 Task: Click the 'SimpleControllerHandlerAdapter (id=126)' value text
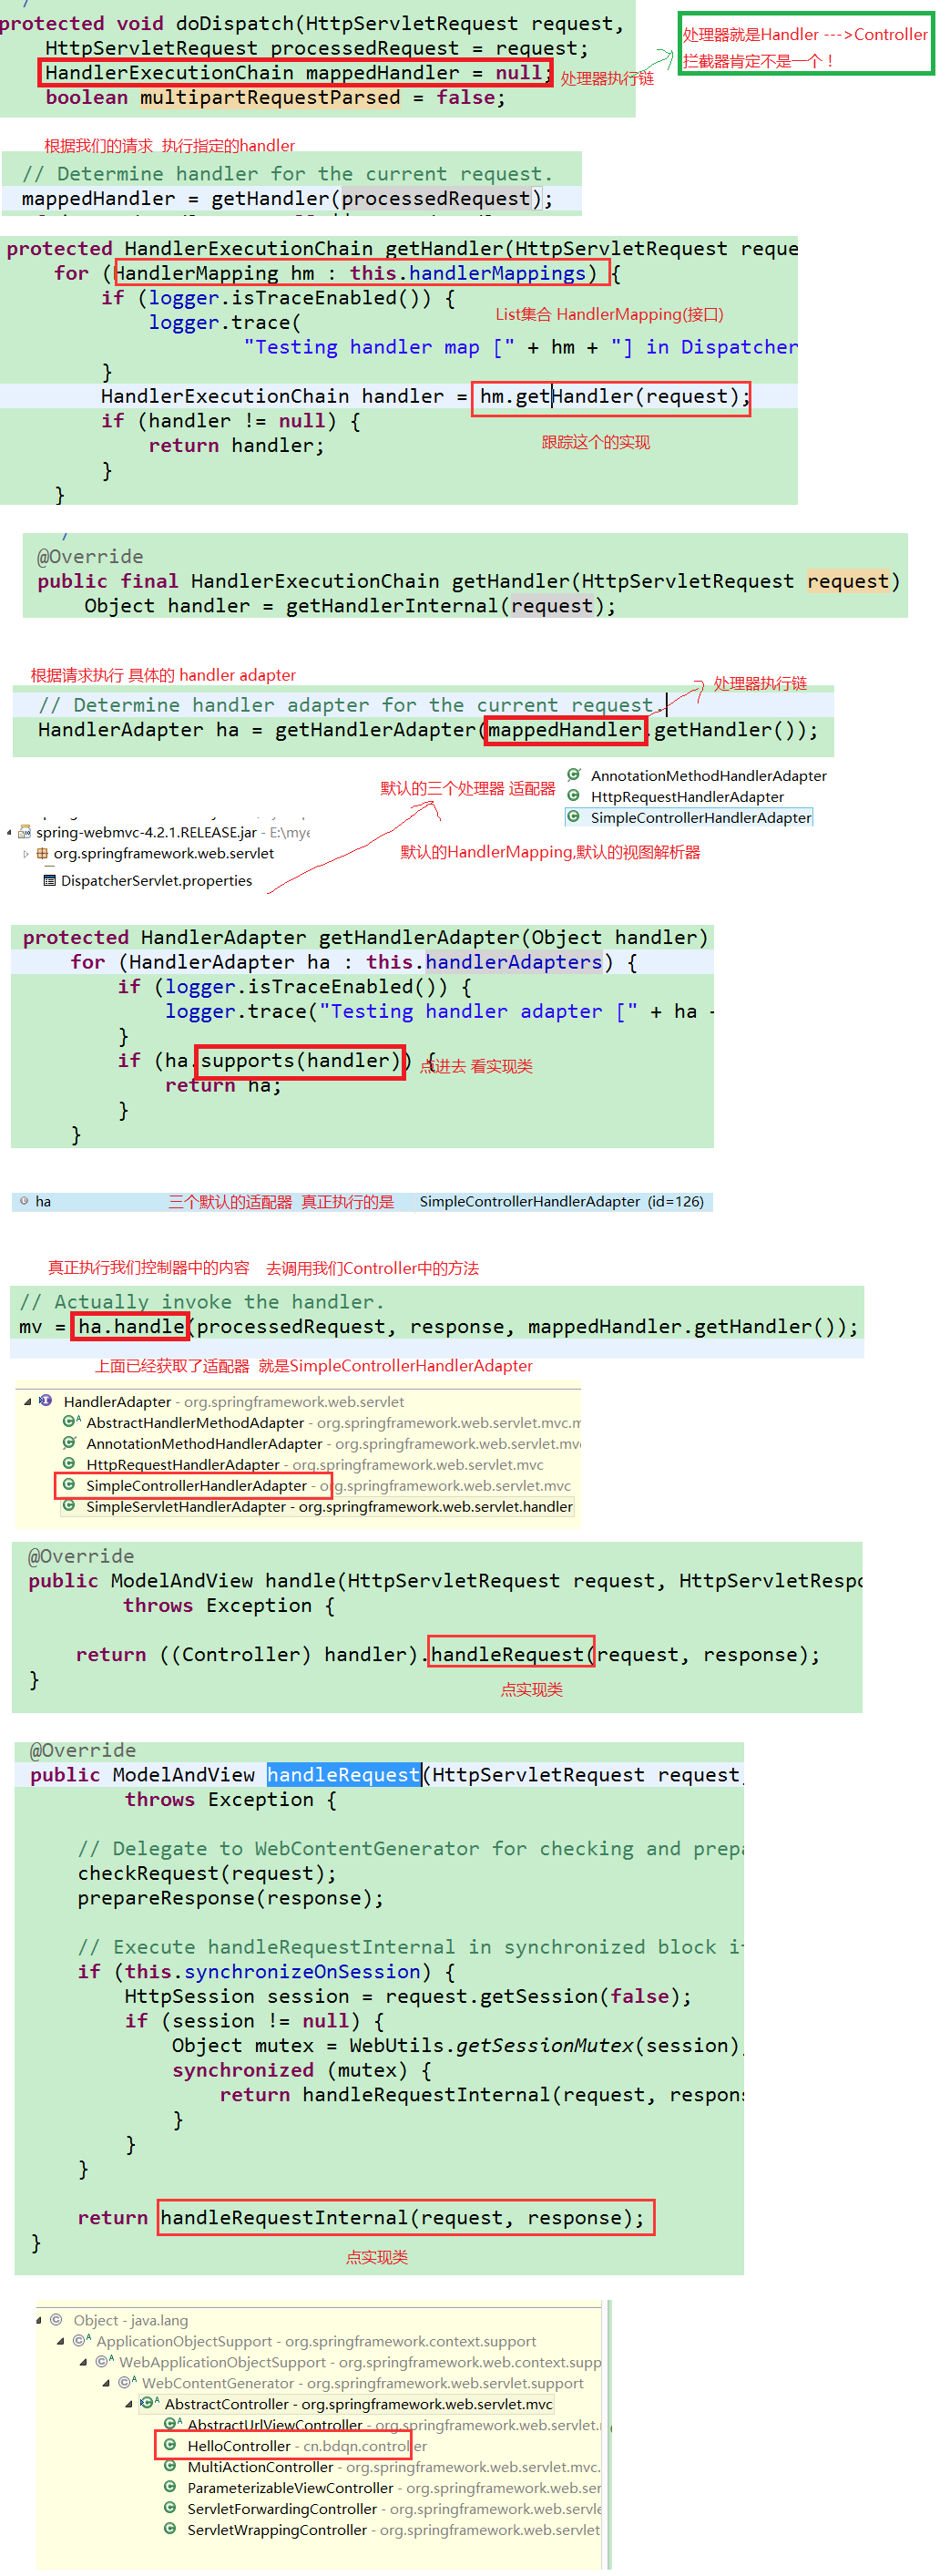(x=562, y=1201)
